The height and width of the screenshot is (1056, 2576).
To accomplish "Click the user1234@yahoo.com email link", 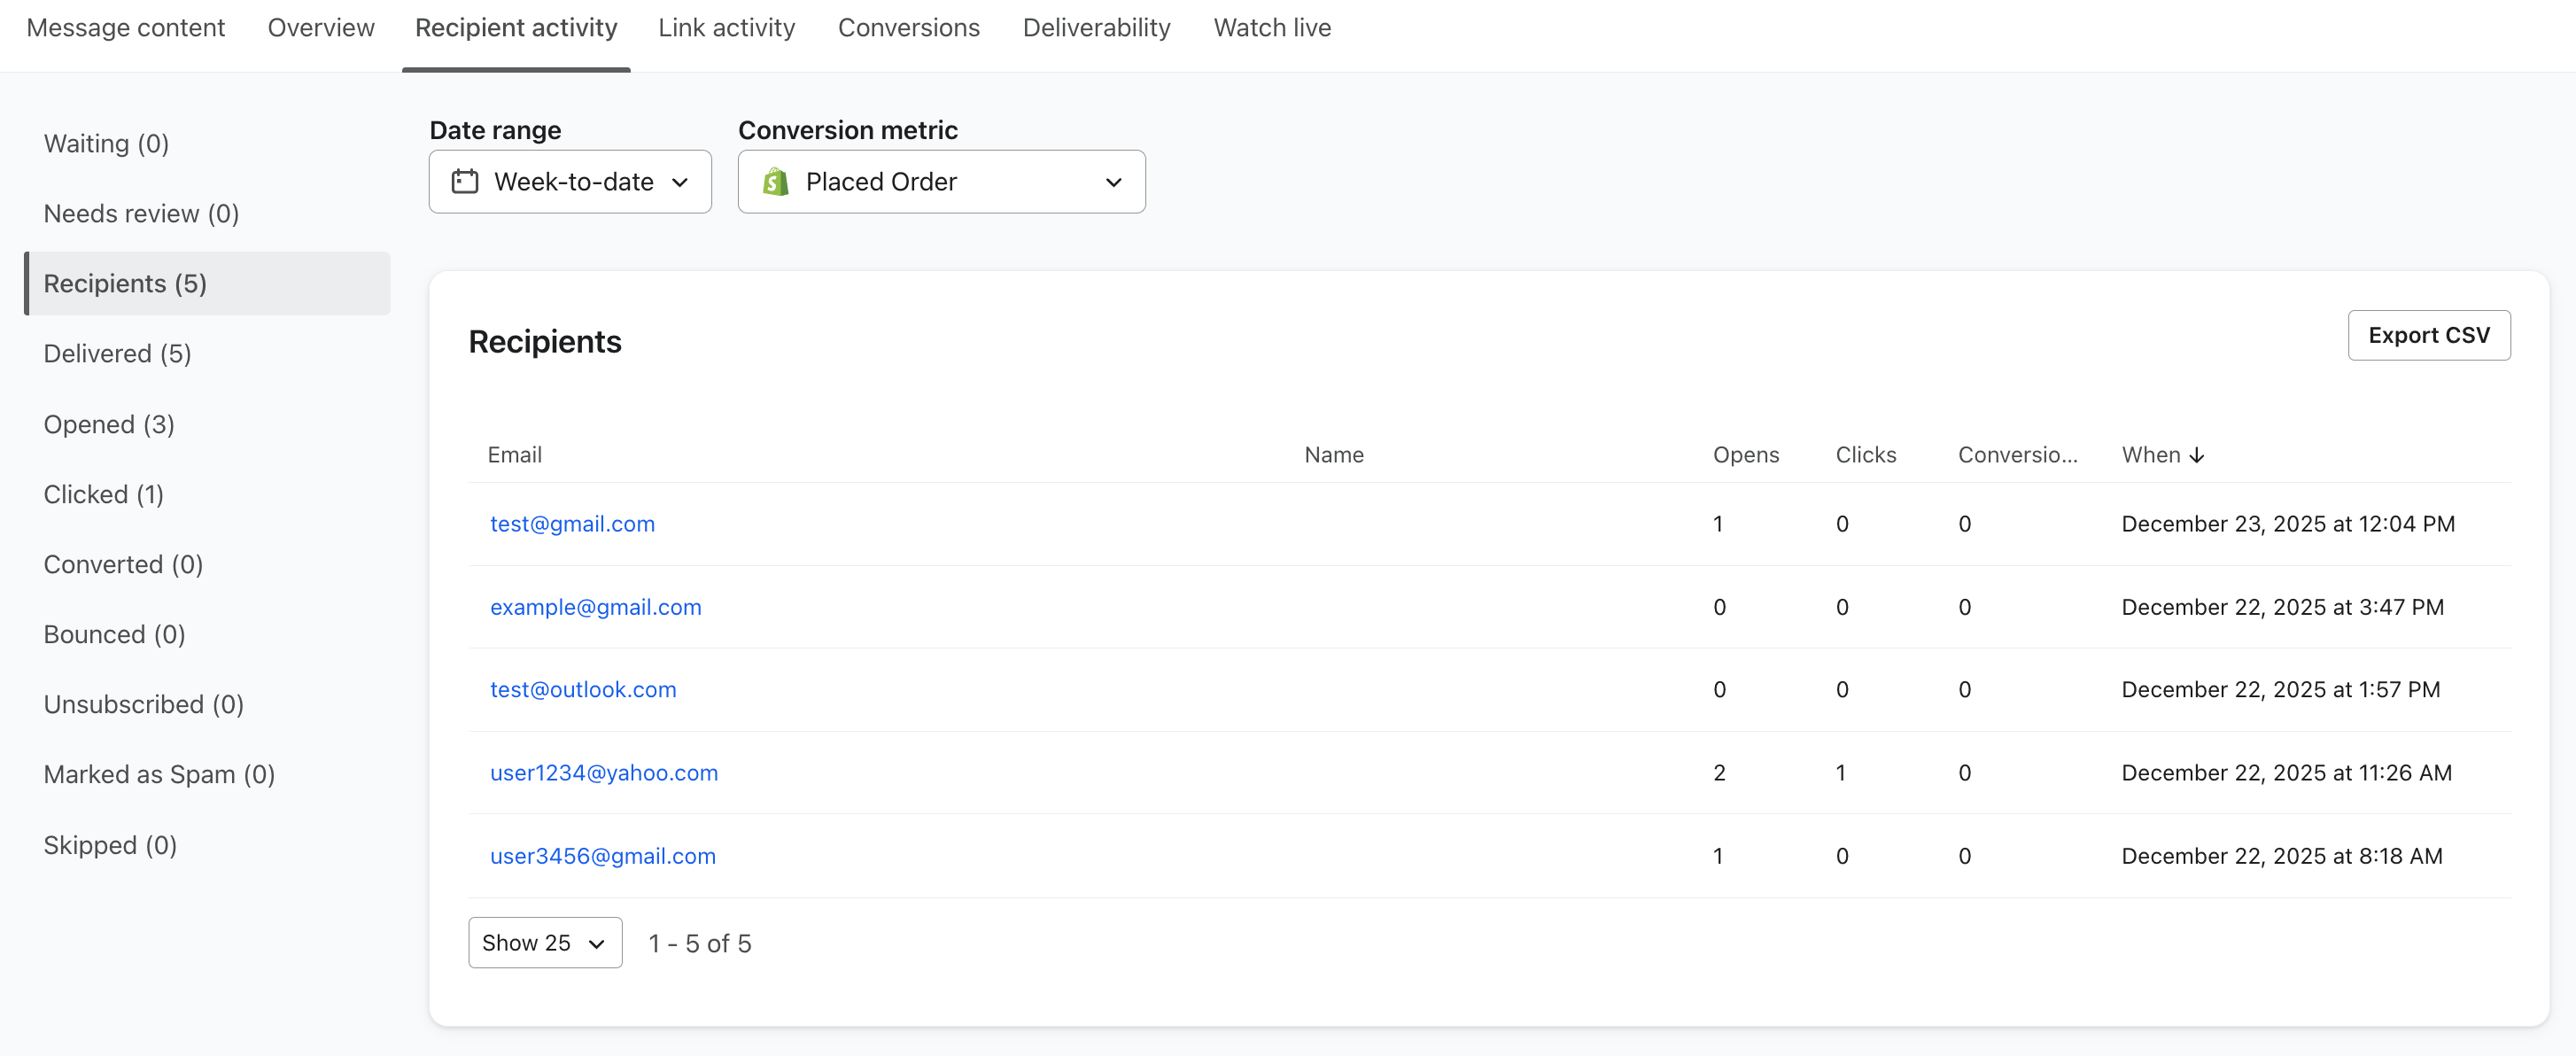I will [x=603, y=772].
